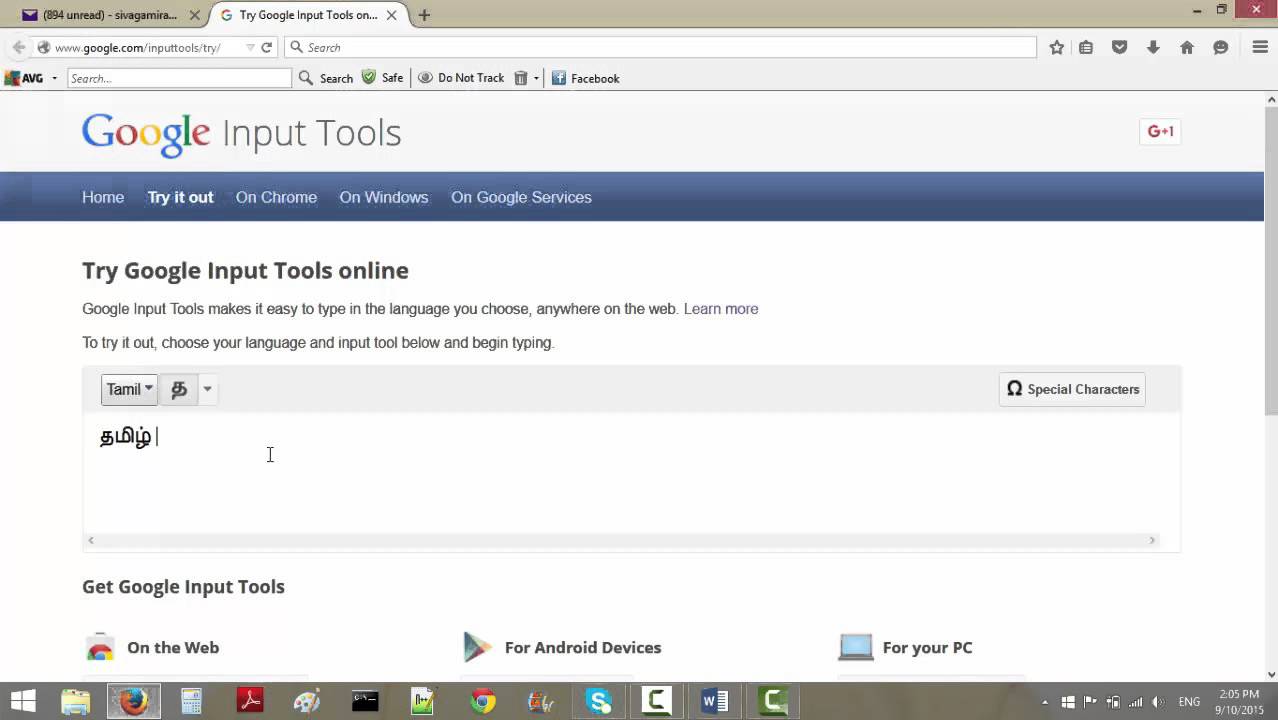Open the Tamil language dropdown
The width and height of the screenshot is (1278, 720).
click(129, 389)
